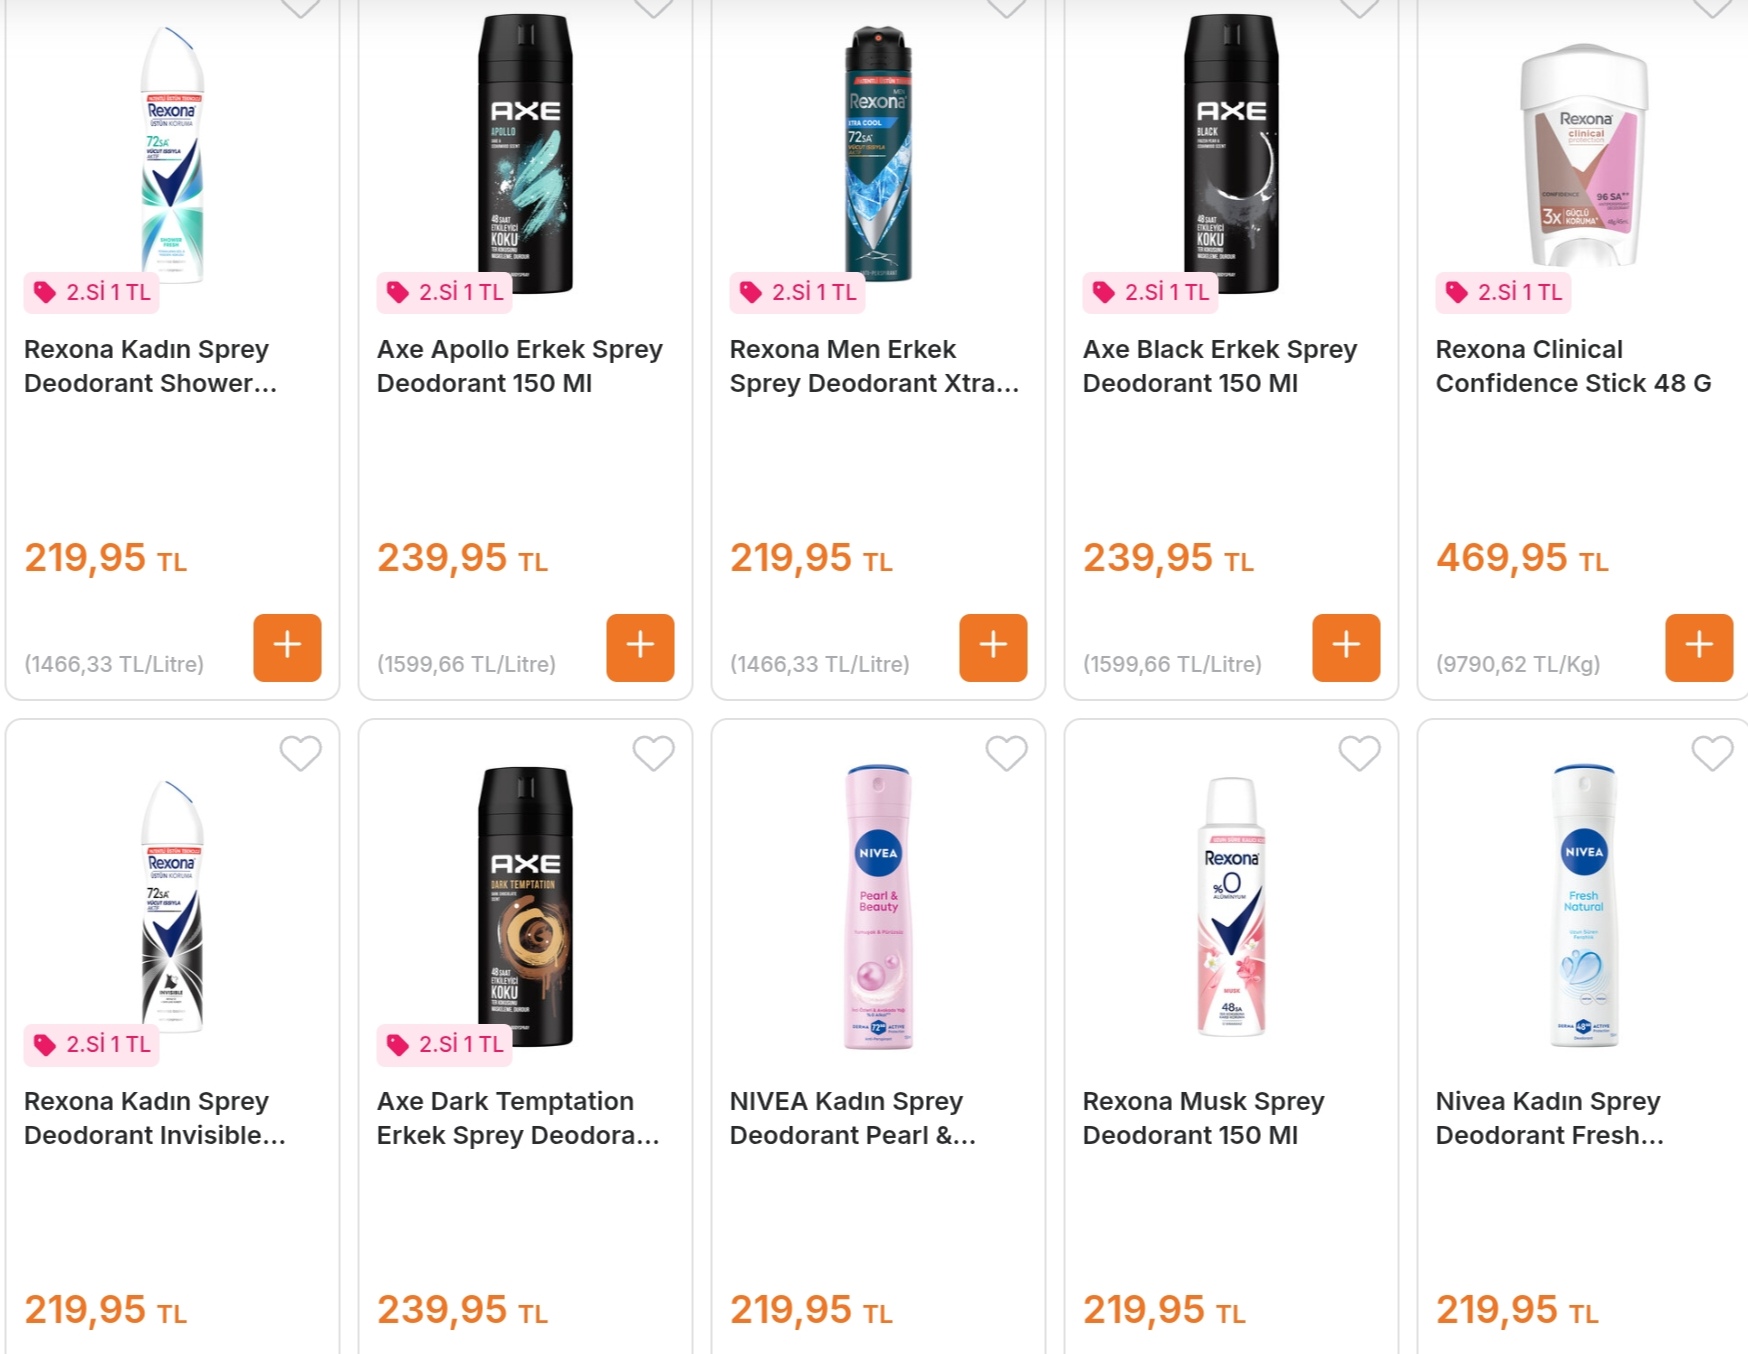Favorite the NIVEA Pearl & Beauty deodorant
1748x1354 pixels.
(x=1006, y=753)
